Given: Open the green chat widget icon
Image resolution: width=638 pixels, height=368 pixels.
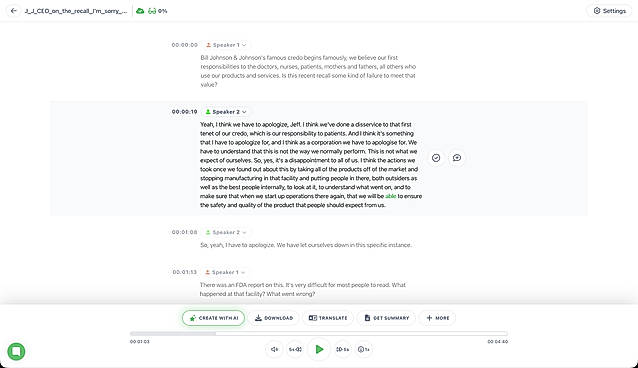Looking at the screenshot, I should (x=16, y=351).
